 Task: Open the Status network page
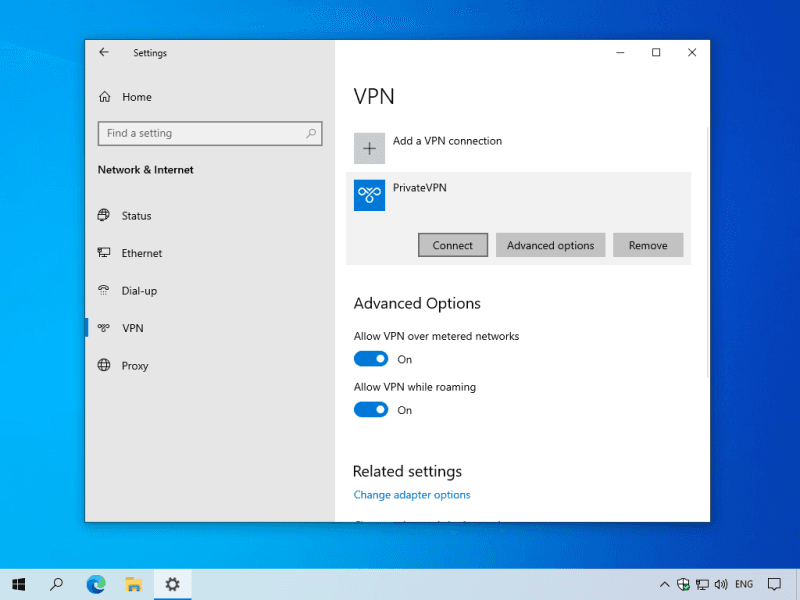(136, 216)
